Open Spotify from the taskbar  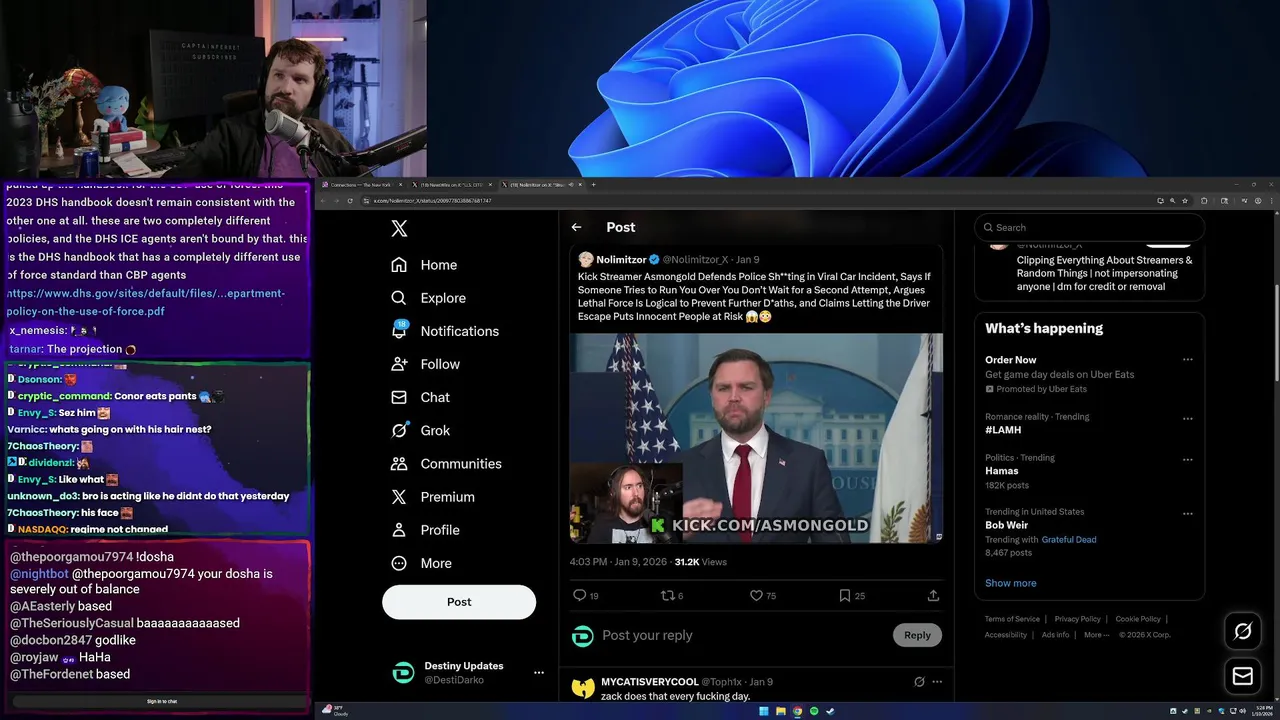point(813,711)
